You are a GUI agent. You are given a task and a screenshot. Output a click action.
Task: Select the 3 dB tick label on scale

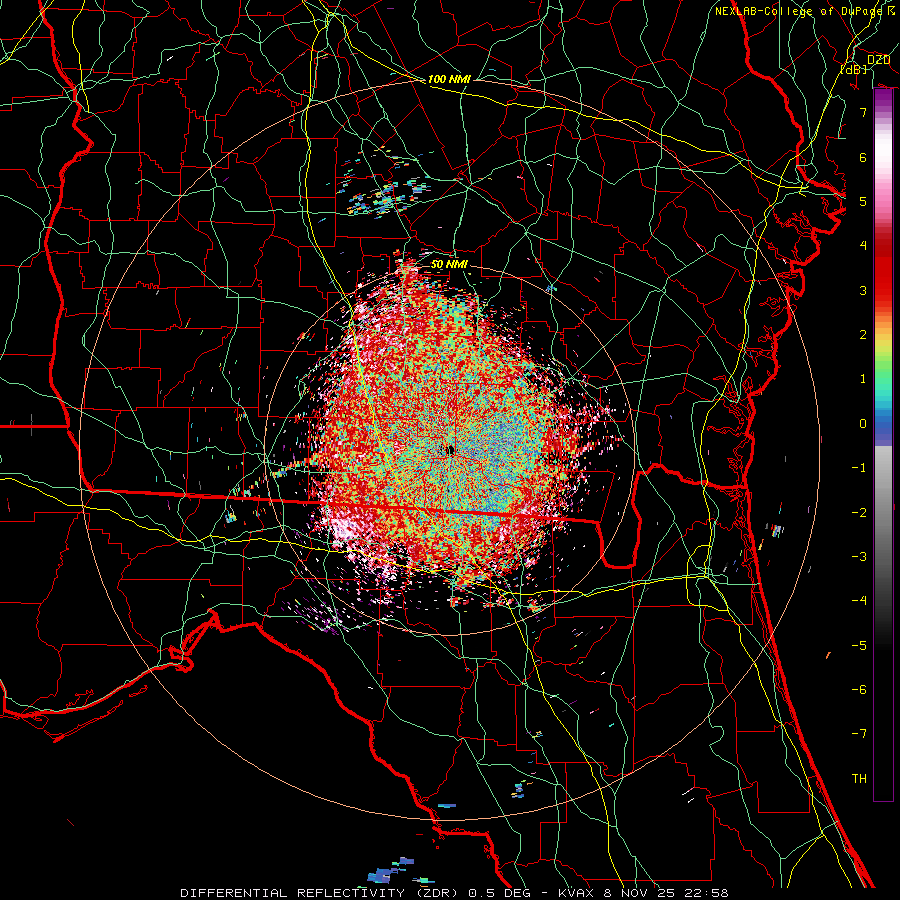tap(863, 290)
